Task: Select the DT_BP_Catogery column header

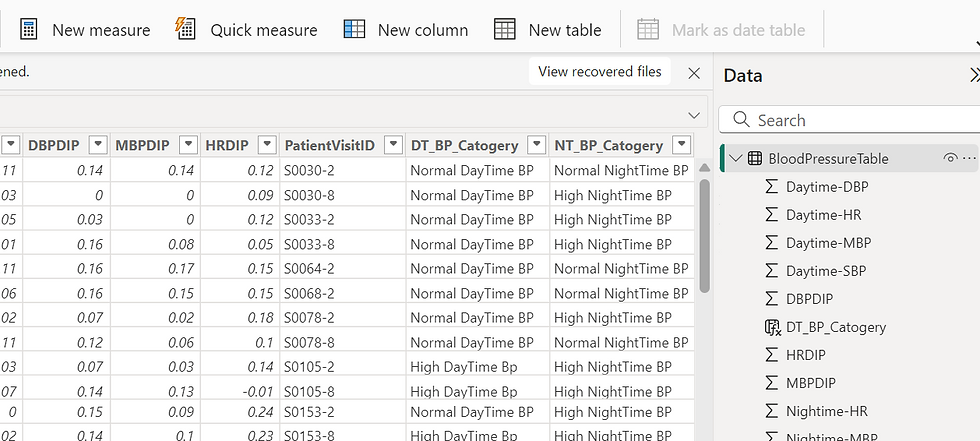Action: click(464, 146)
